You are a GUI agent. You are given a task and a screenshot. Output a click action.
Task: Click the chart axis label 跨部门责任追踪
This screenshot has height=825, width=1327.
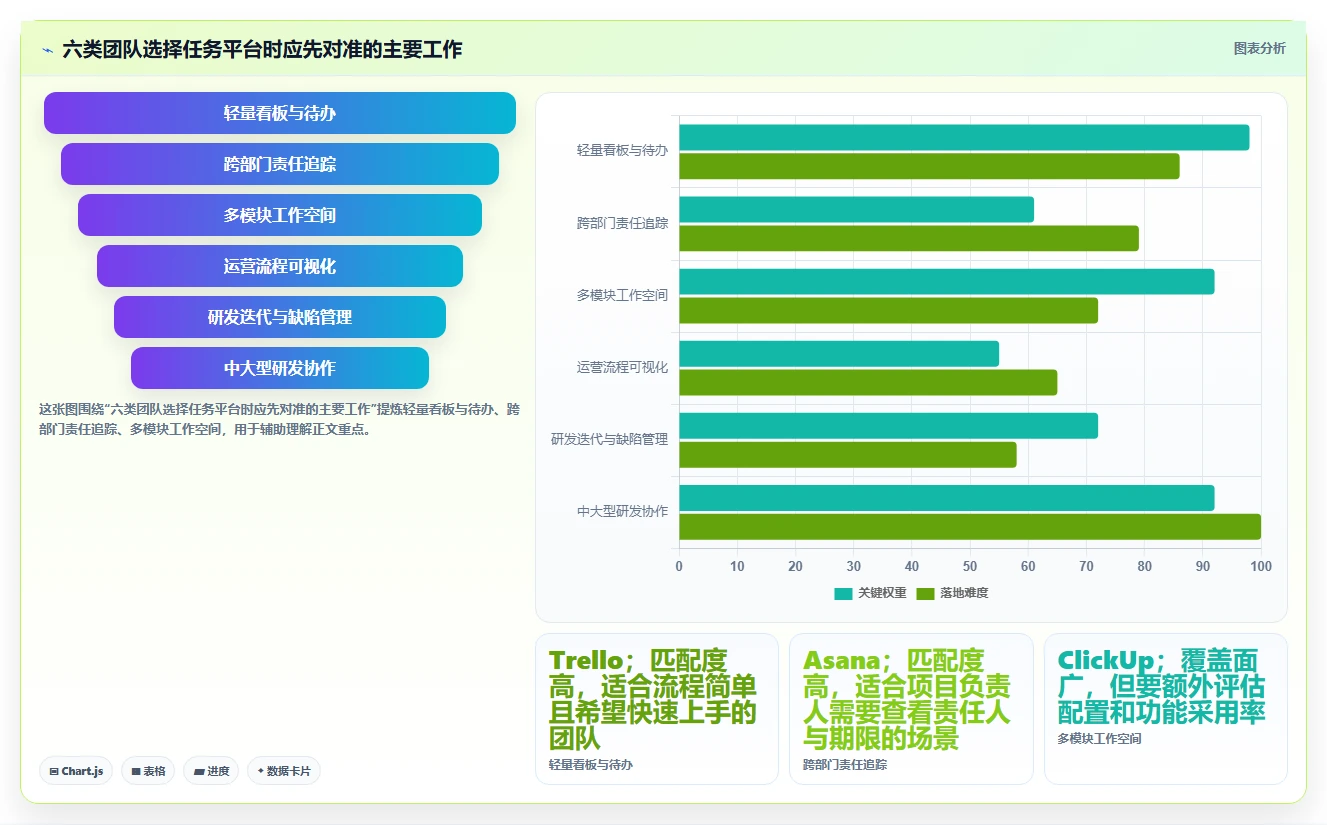tap(622, 223)
